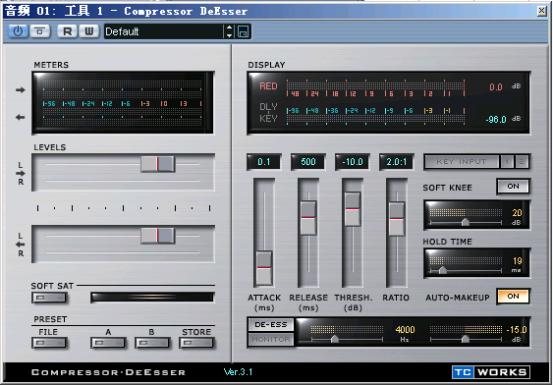Click the Ver.3.1 version text
The height and width of the screenshot is (385, 553).
click(238, 372)
